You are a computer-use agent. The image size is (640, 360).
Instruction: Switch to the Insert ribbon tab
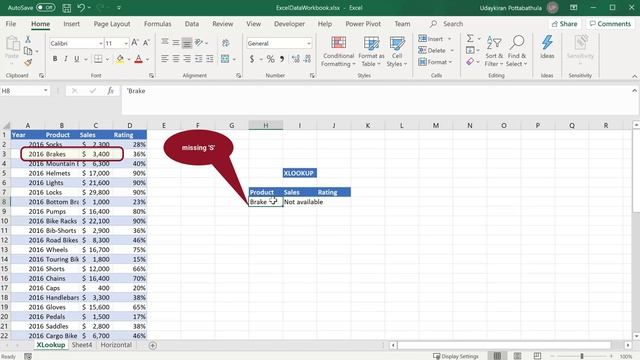[x=71, y=24]
